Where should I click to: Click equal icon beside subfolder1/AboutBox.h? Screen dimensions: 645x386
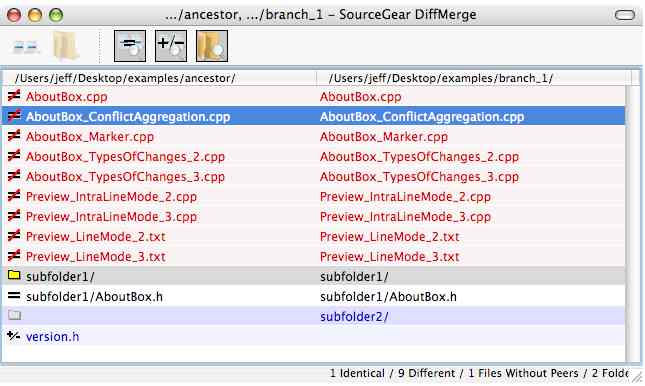[14, 295]
